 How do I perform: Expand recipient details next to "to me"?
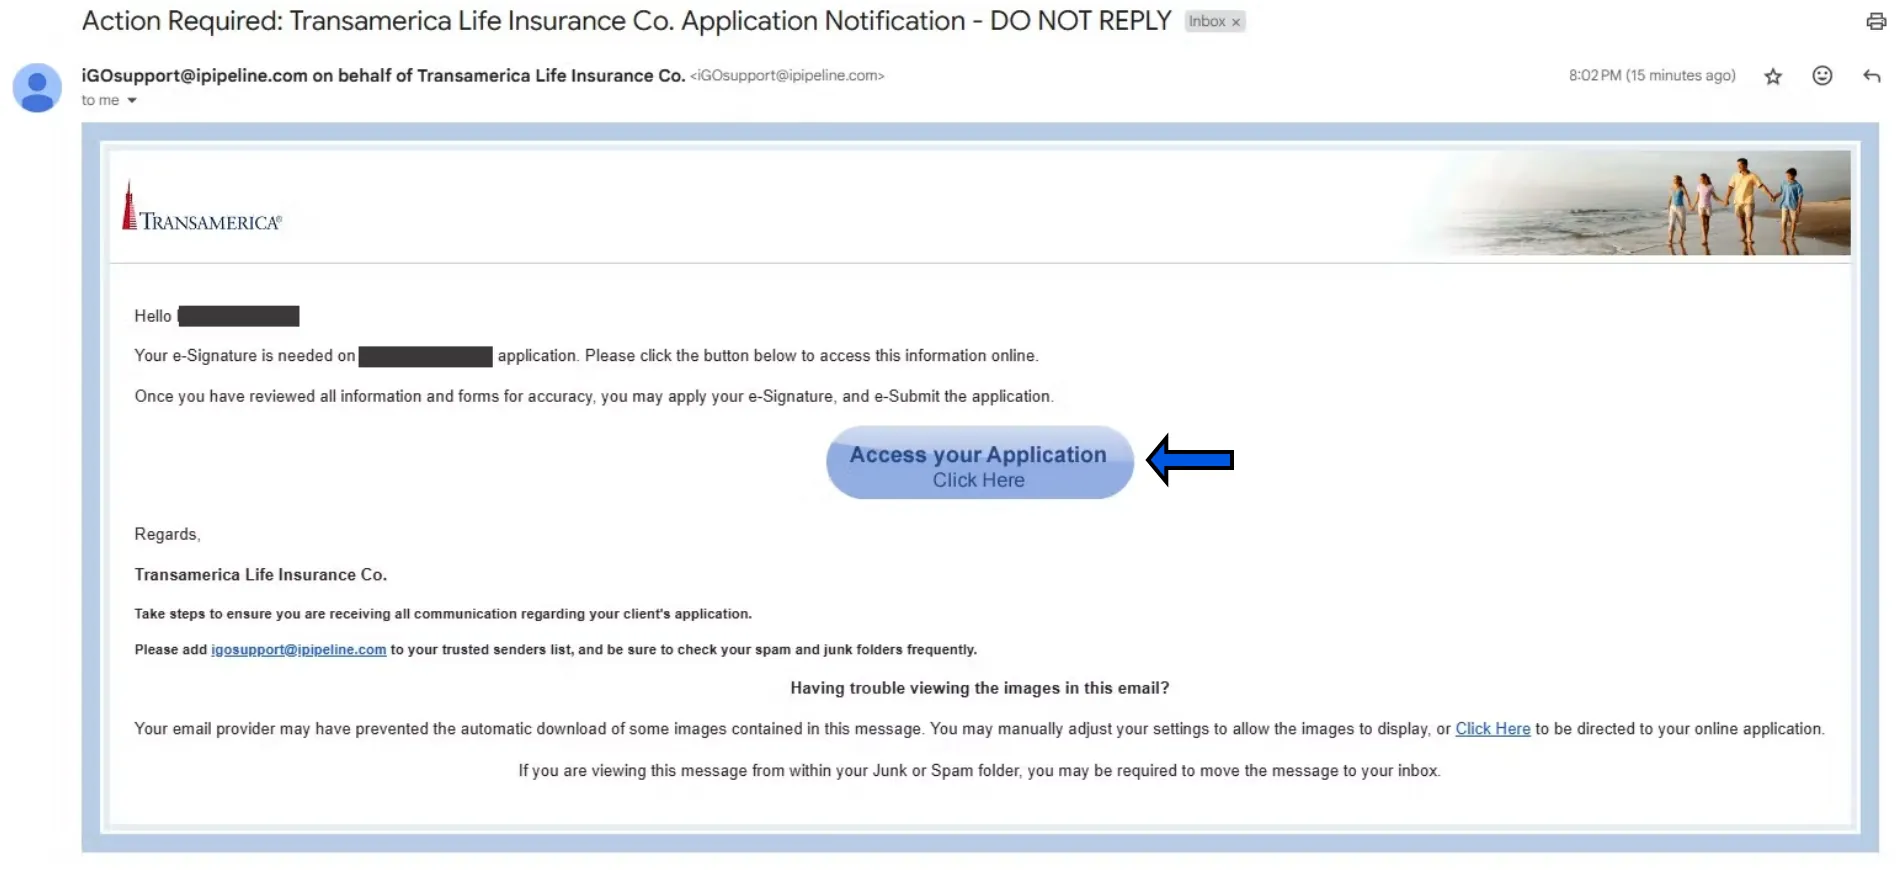click(132, 100)
